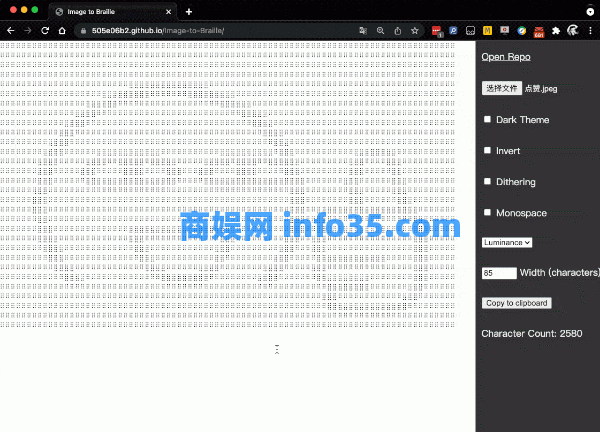Click the lock icon in address bar
Viewport: 600px width, 432px height.
coord(83,31)
